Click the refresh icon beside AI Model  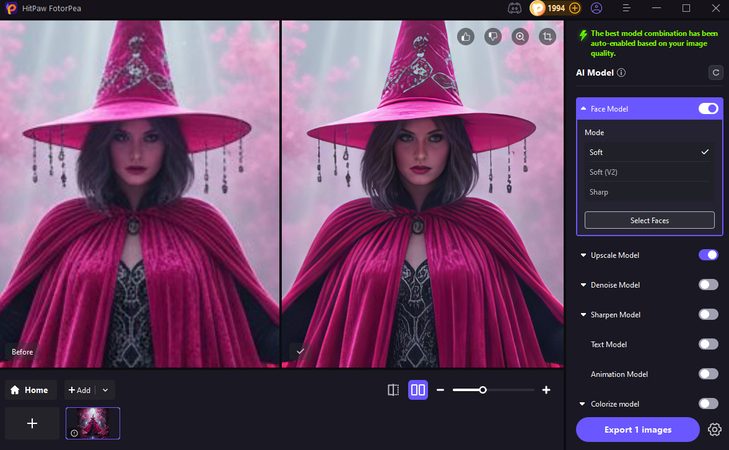tap(715, 72)
